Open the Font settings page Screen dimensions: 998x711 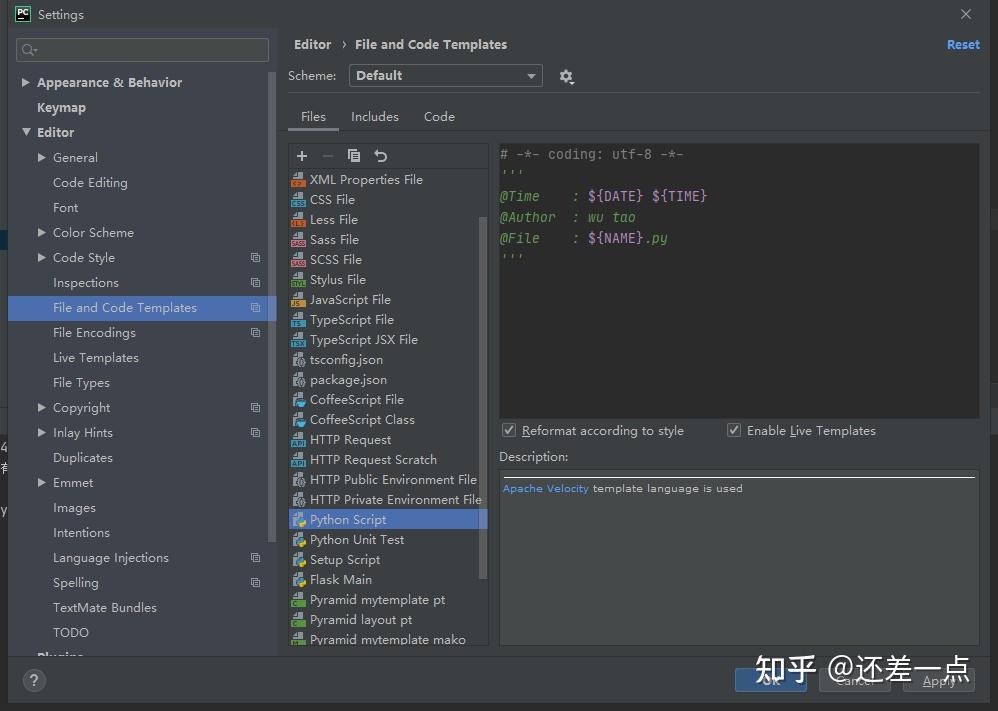pyautogui.click(x=66, y=208)
